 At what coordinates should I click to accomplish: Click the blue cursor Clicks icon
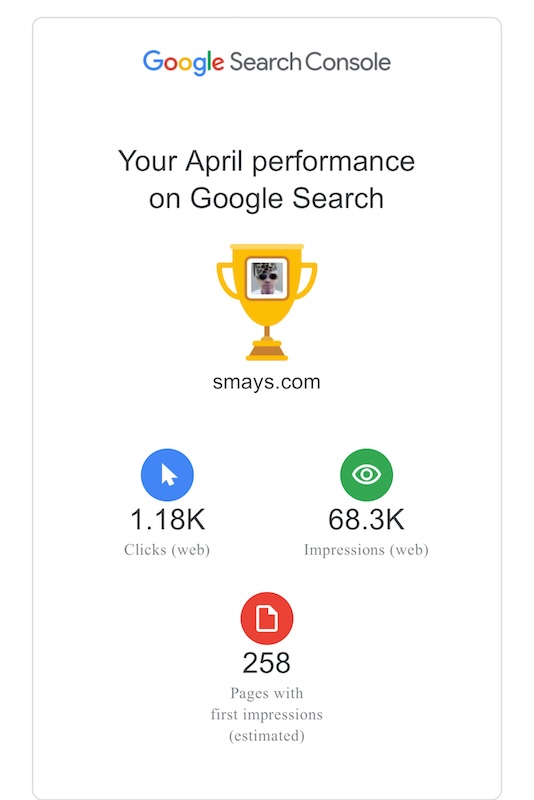point(167,474)
